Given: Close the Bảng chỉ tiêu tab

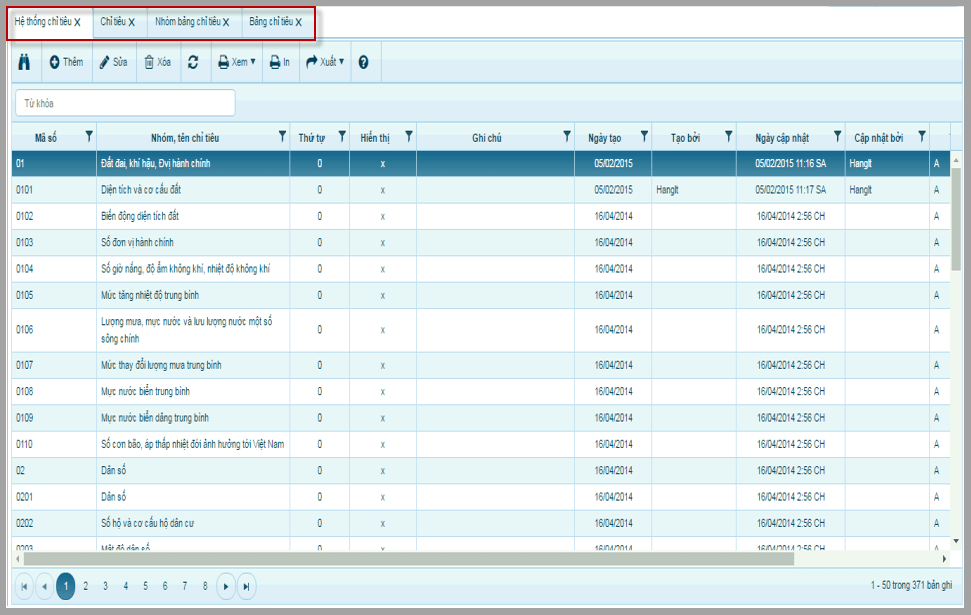Looking at the screenshot, I should click(x=298, y=22).
